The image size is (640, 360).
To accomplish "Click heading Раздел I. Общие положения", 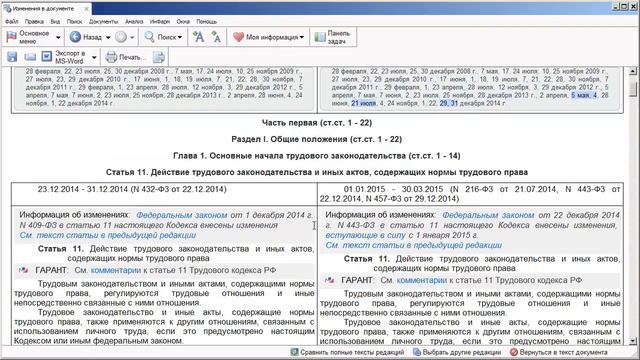I will click(317, 139).
